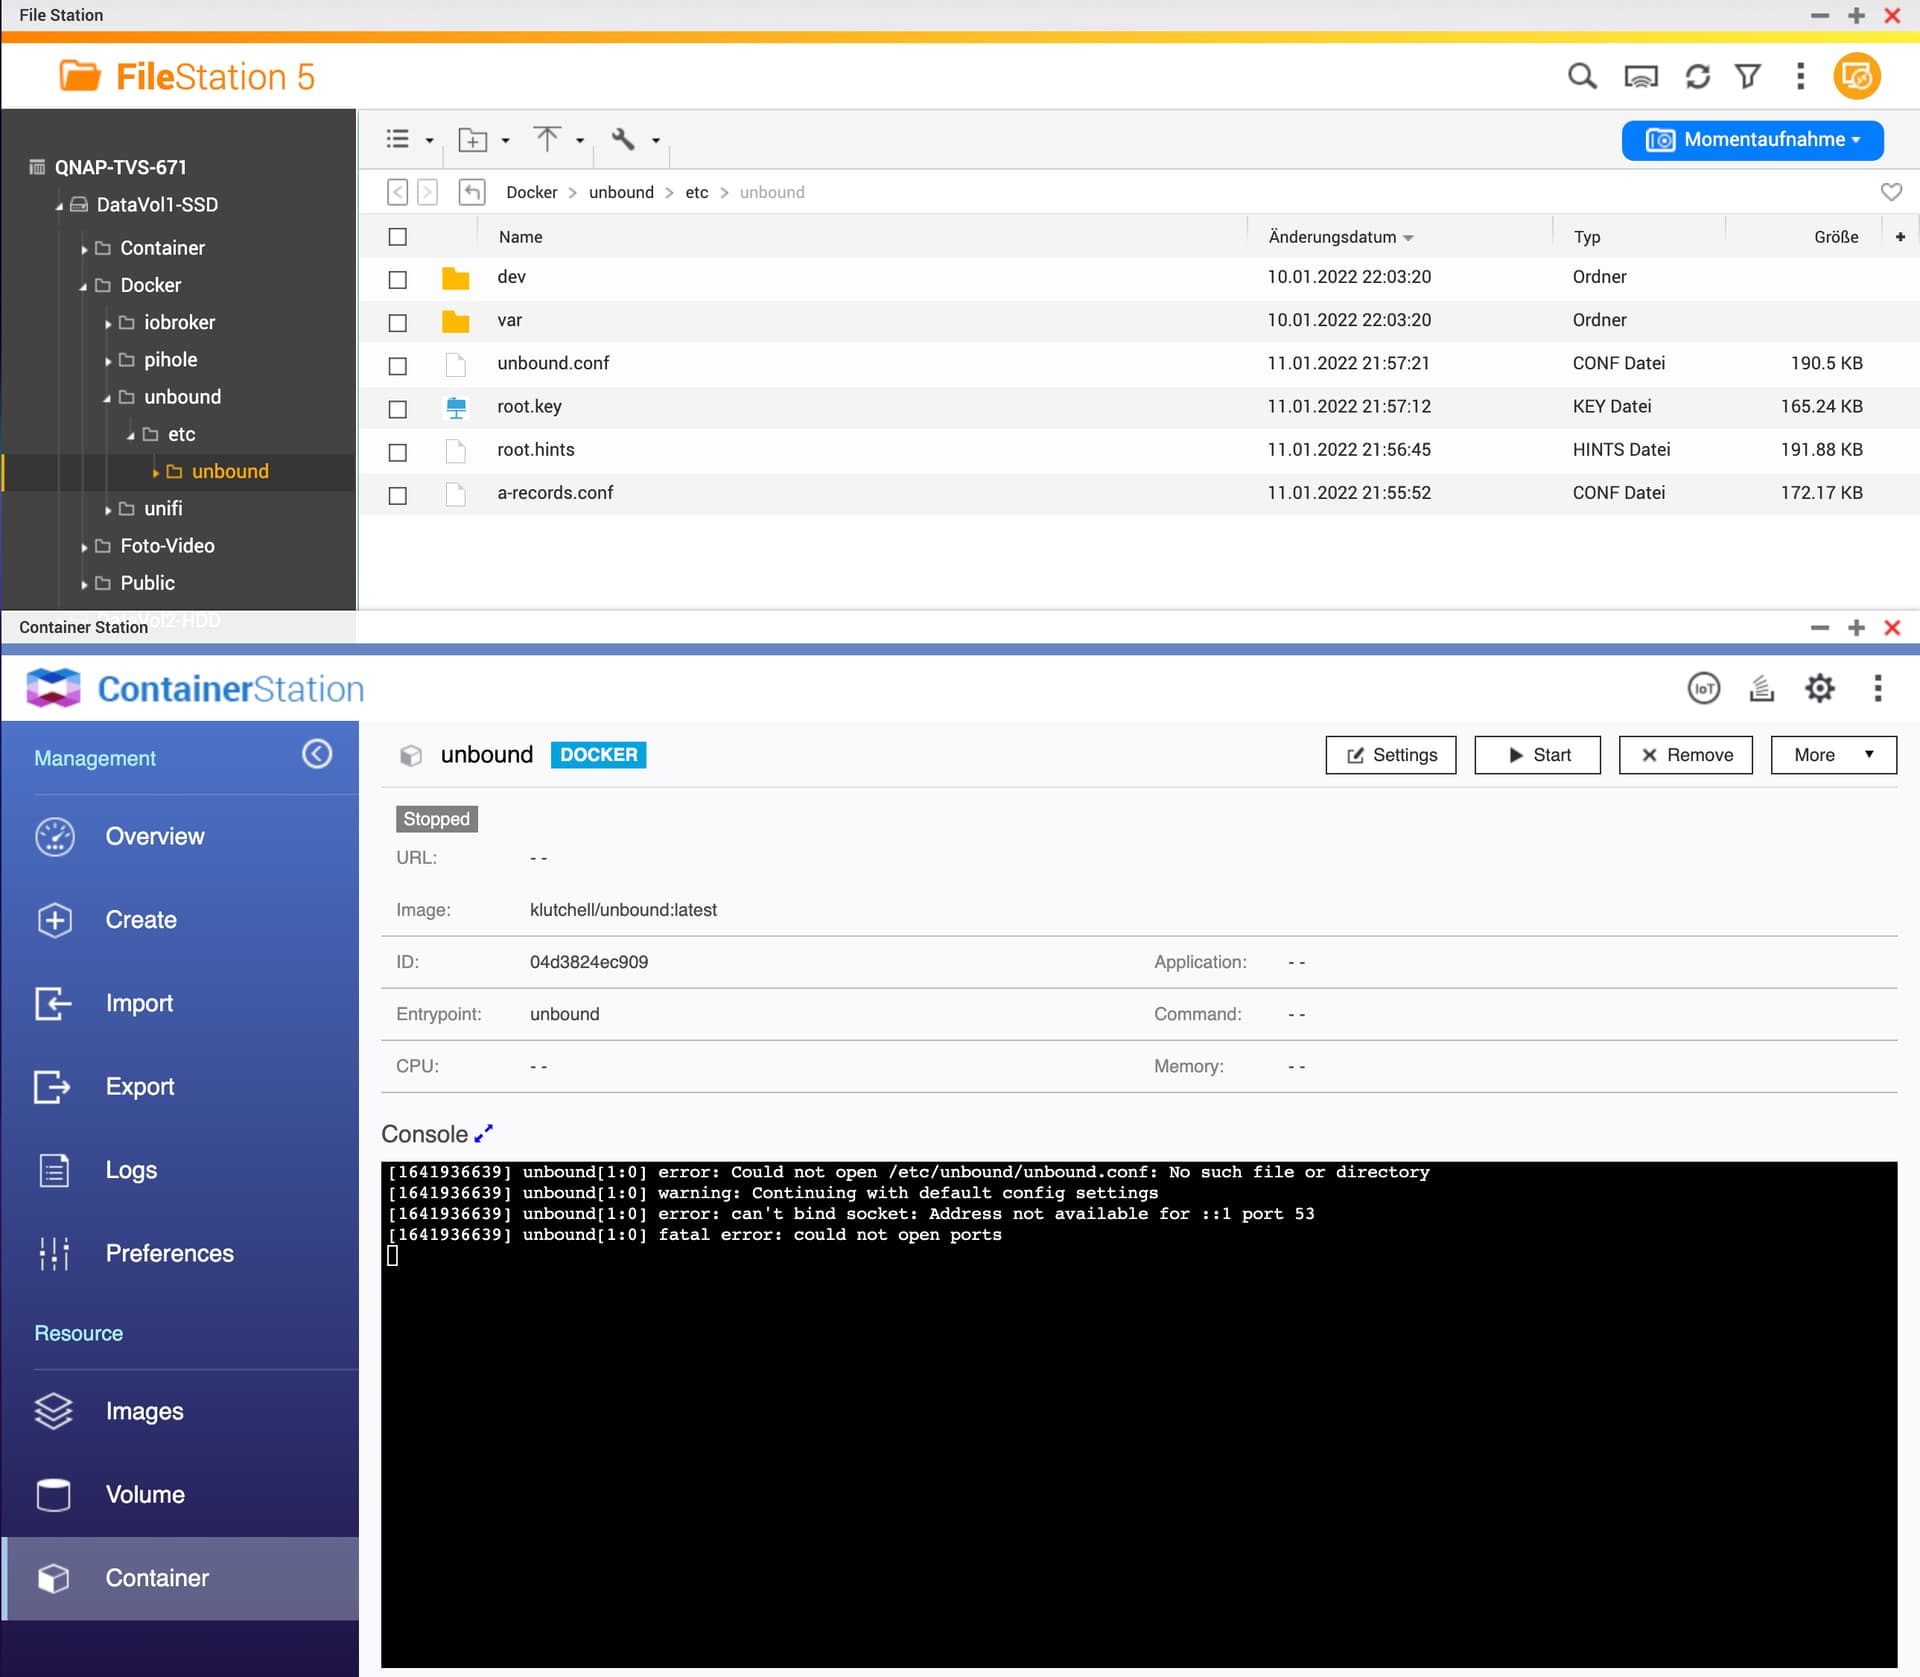Open Import in sidebar

pos(180,1003)
